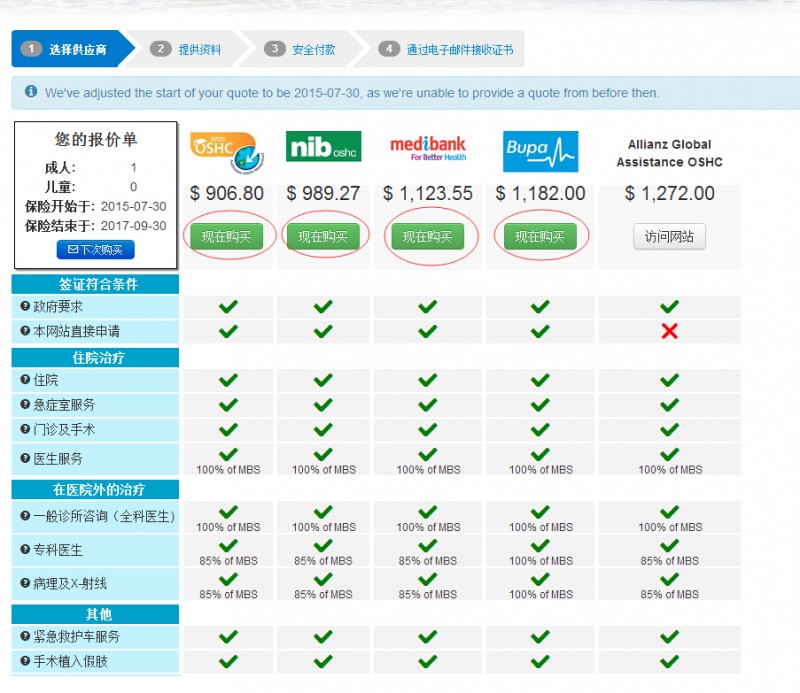Click the nib oshc logo
The height and width of the screenshot is (693, 800).
point(323,146)
